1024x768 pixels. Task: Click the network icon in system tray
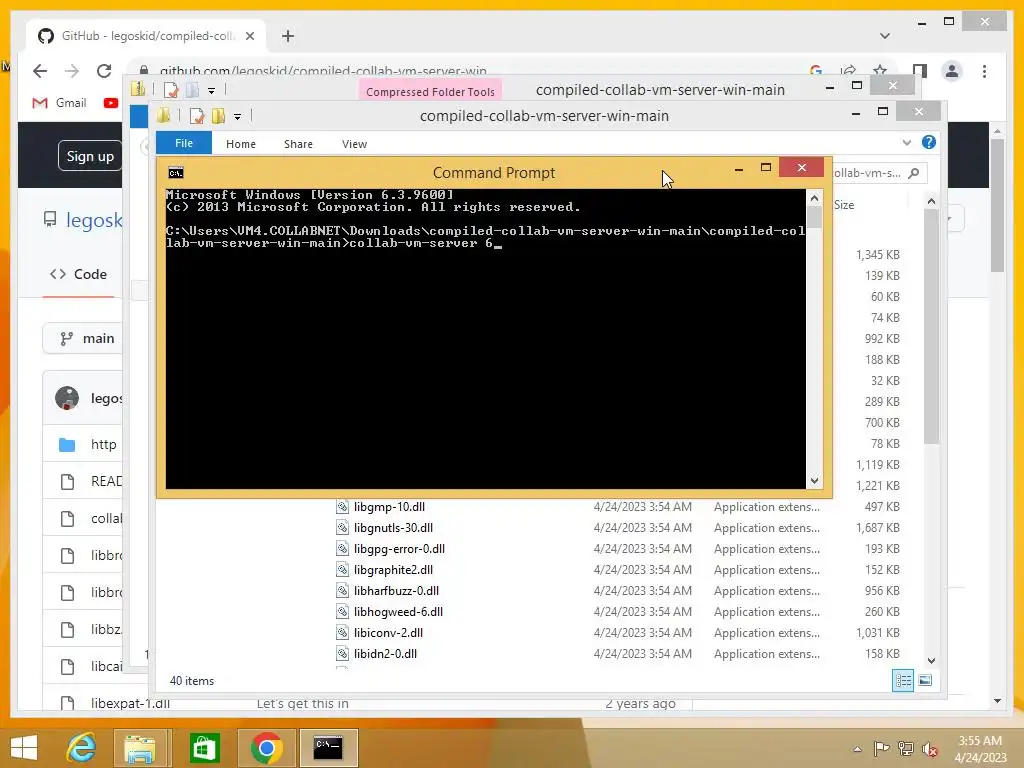(905, 749)
